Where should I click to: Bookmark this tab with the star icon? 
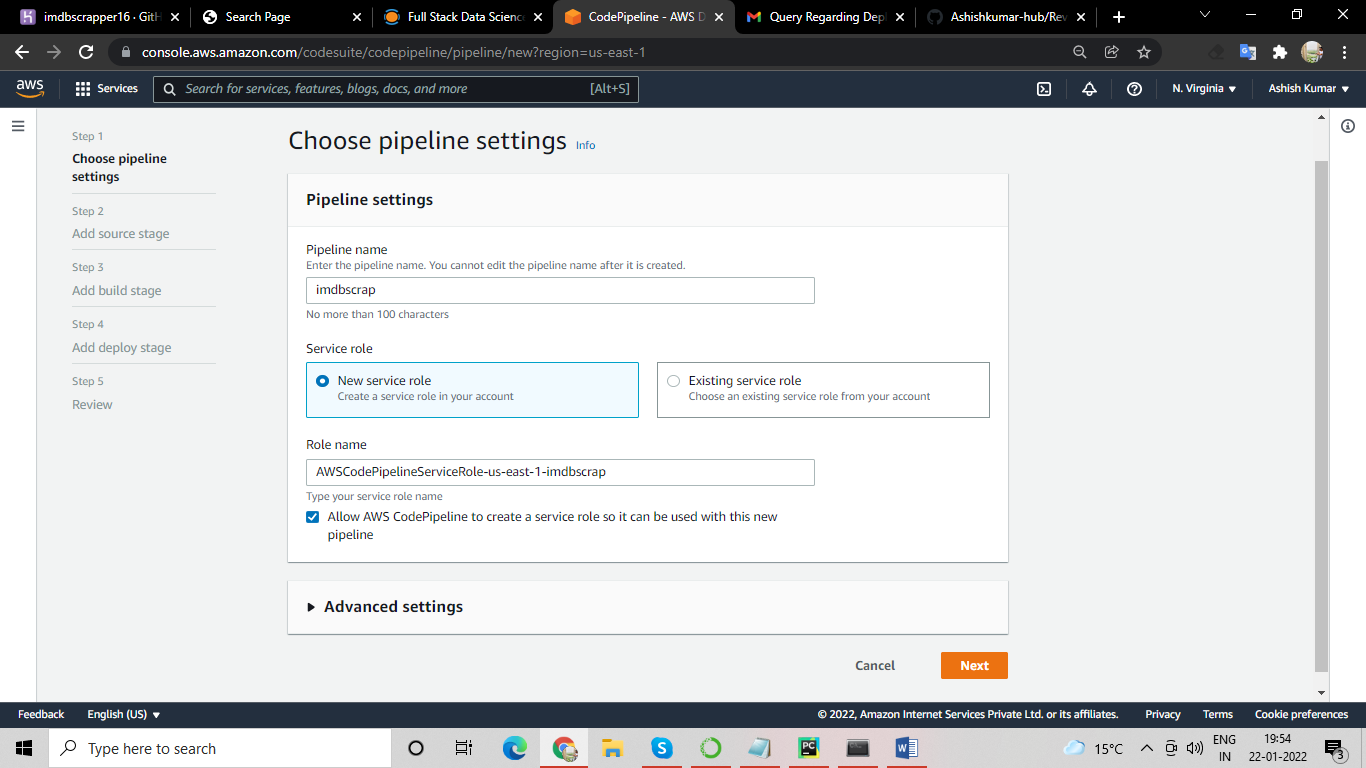[x=1144, y=52]
